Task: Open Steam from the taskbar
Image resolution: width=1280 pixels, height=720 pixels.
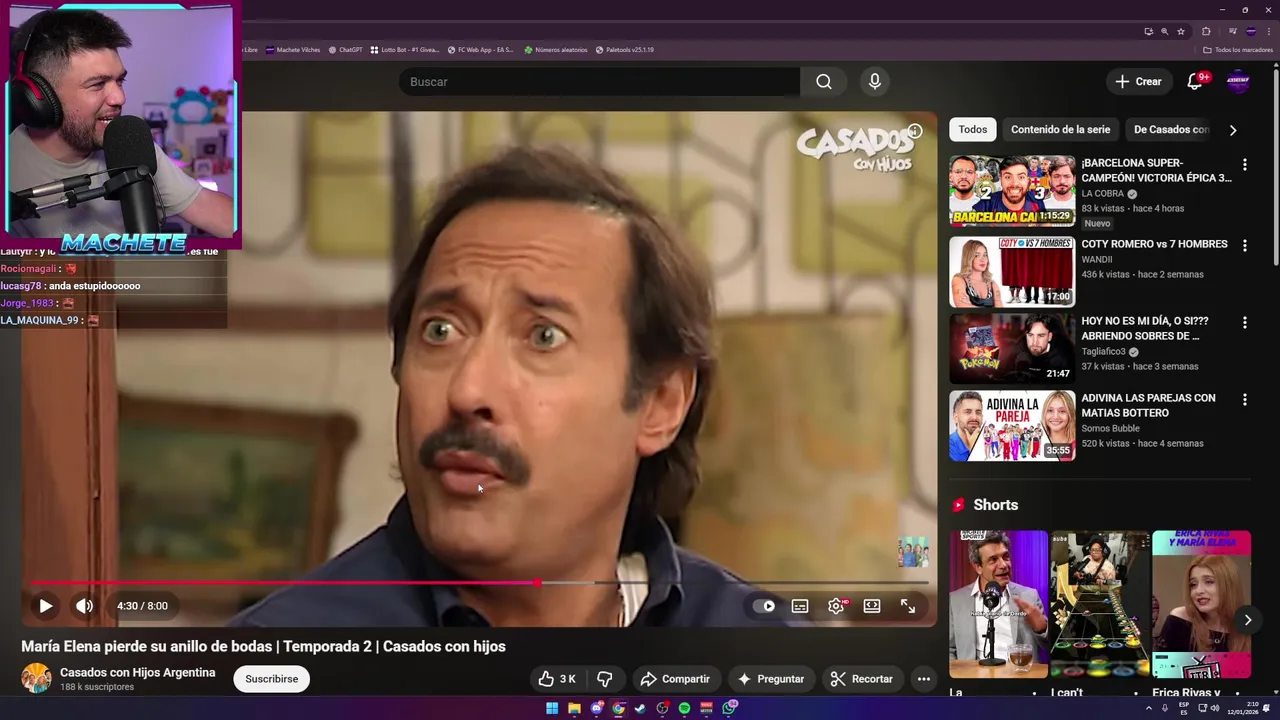Action: click(x=640, y=708)
